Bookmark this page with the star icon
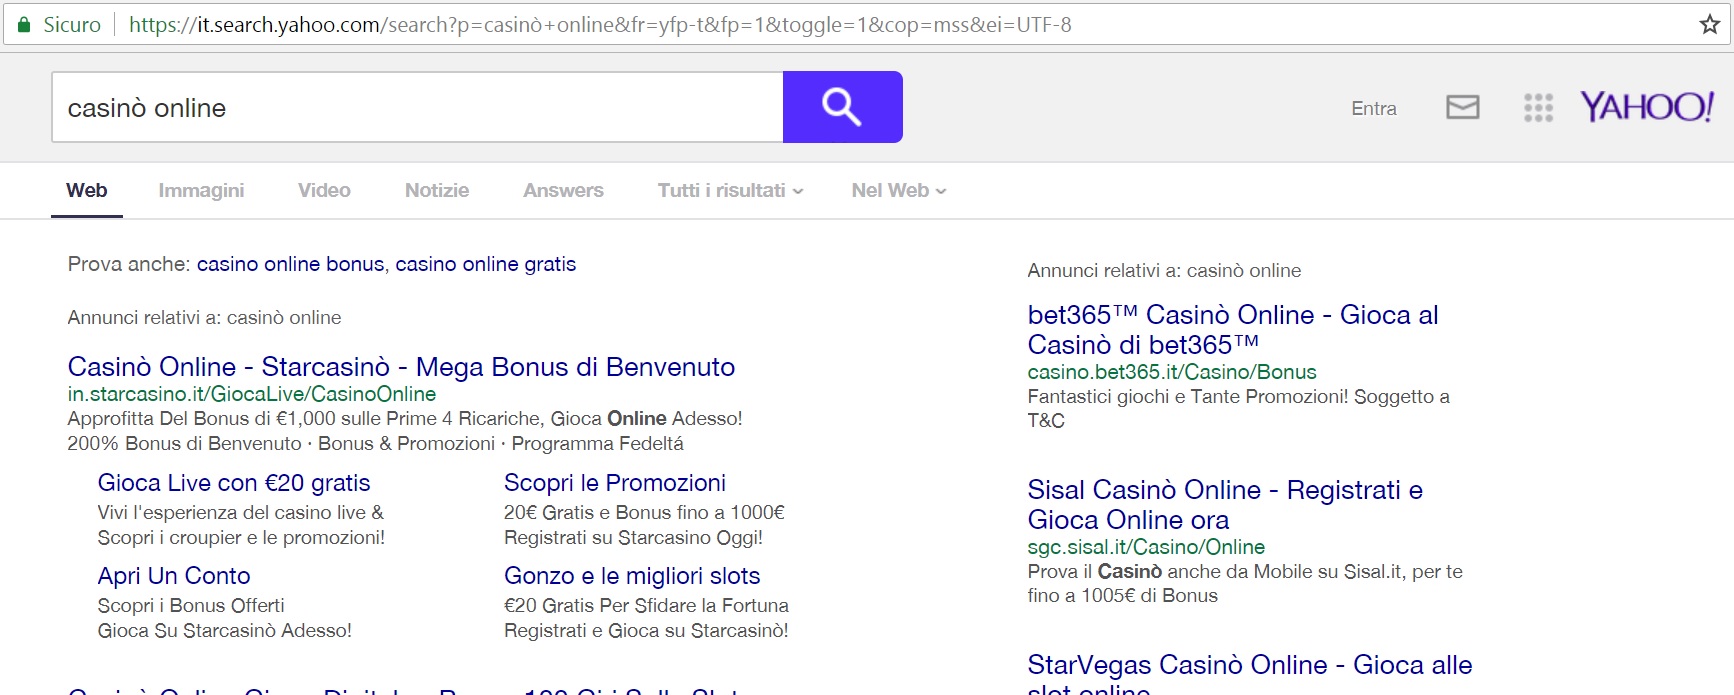 click(1709, 25)
